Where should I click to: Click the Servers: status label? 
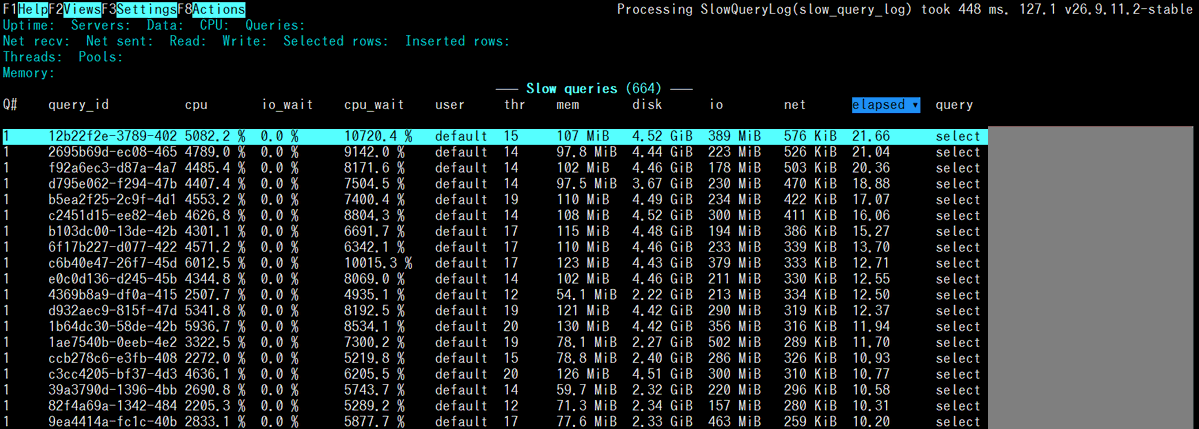(101, 25)
